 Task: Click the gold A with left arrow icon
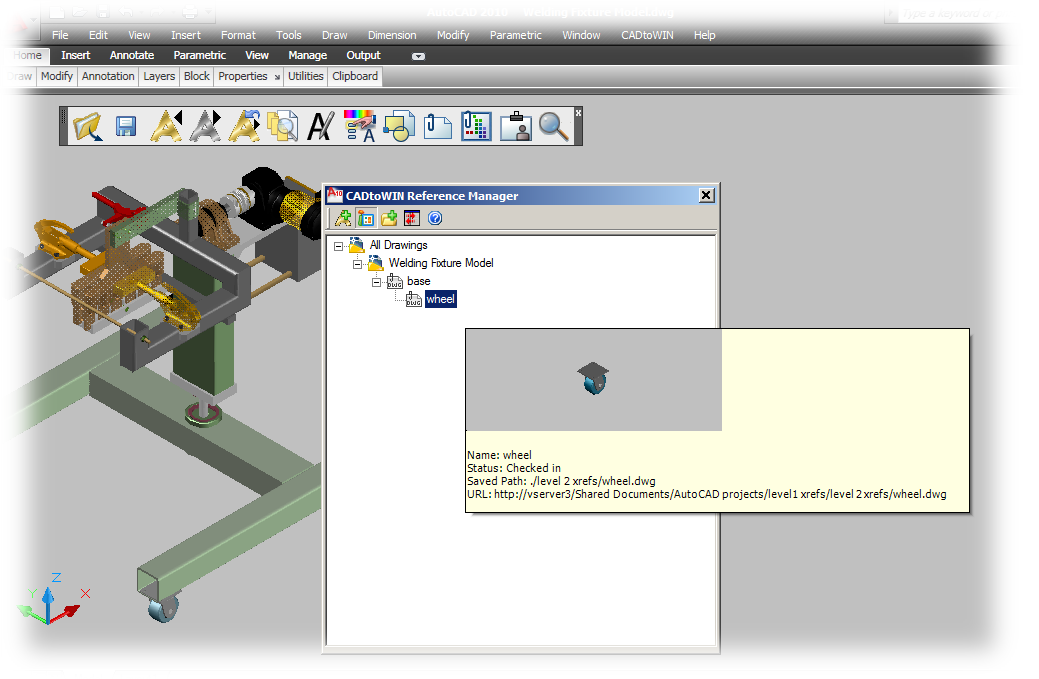click(x=166, y=126)
